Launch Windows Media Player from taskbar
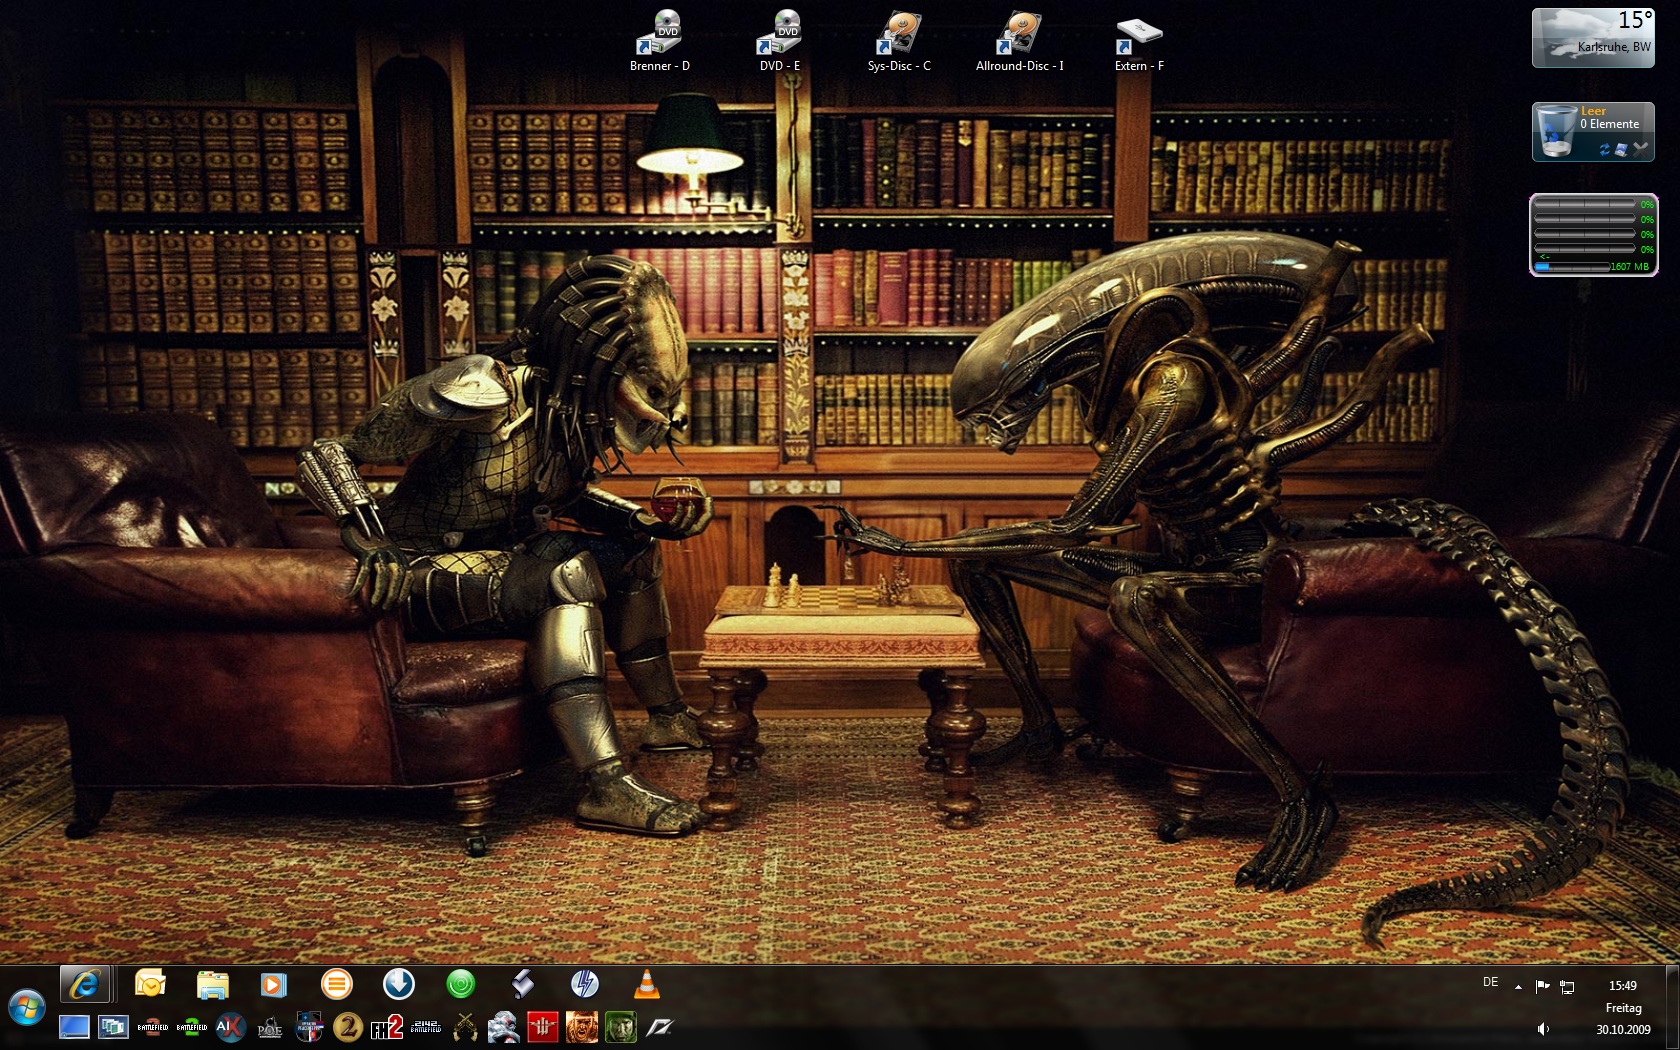This screenshot has height=1050, width=1680. [x=273, y=985]
